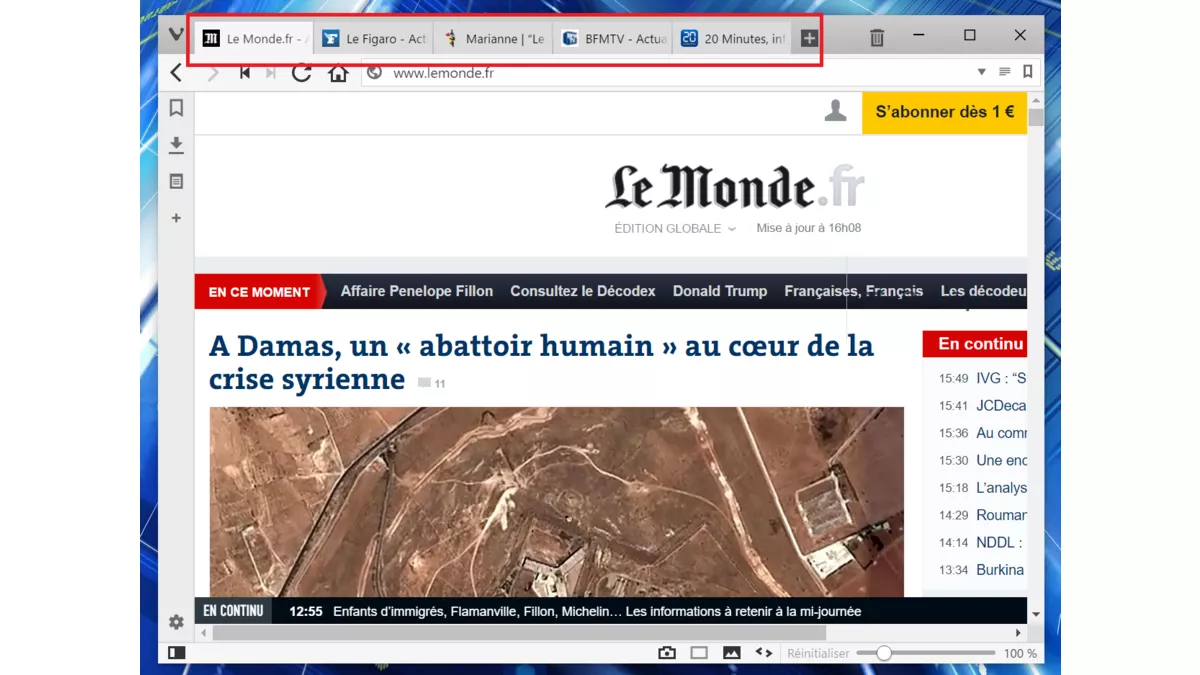Click the fast forward button
The height and width of the screenshot is (675, 1200).
[x=270, y=73]
